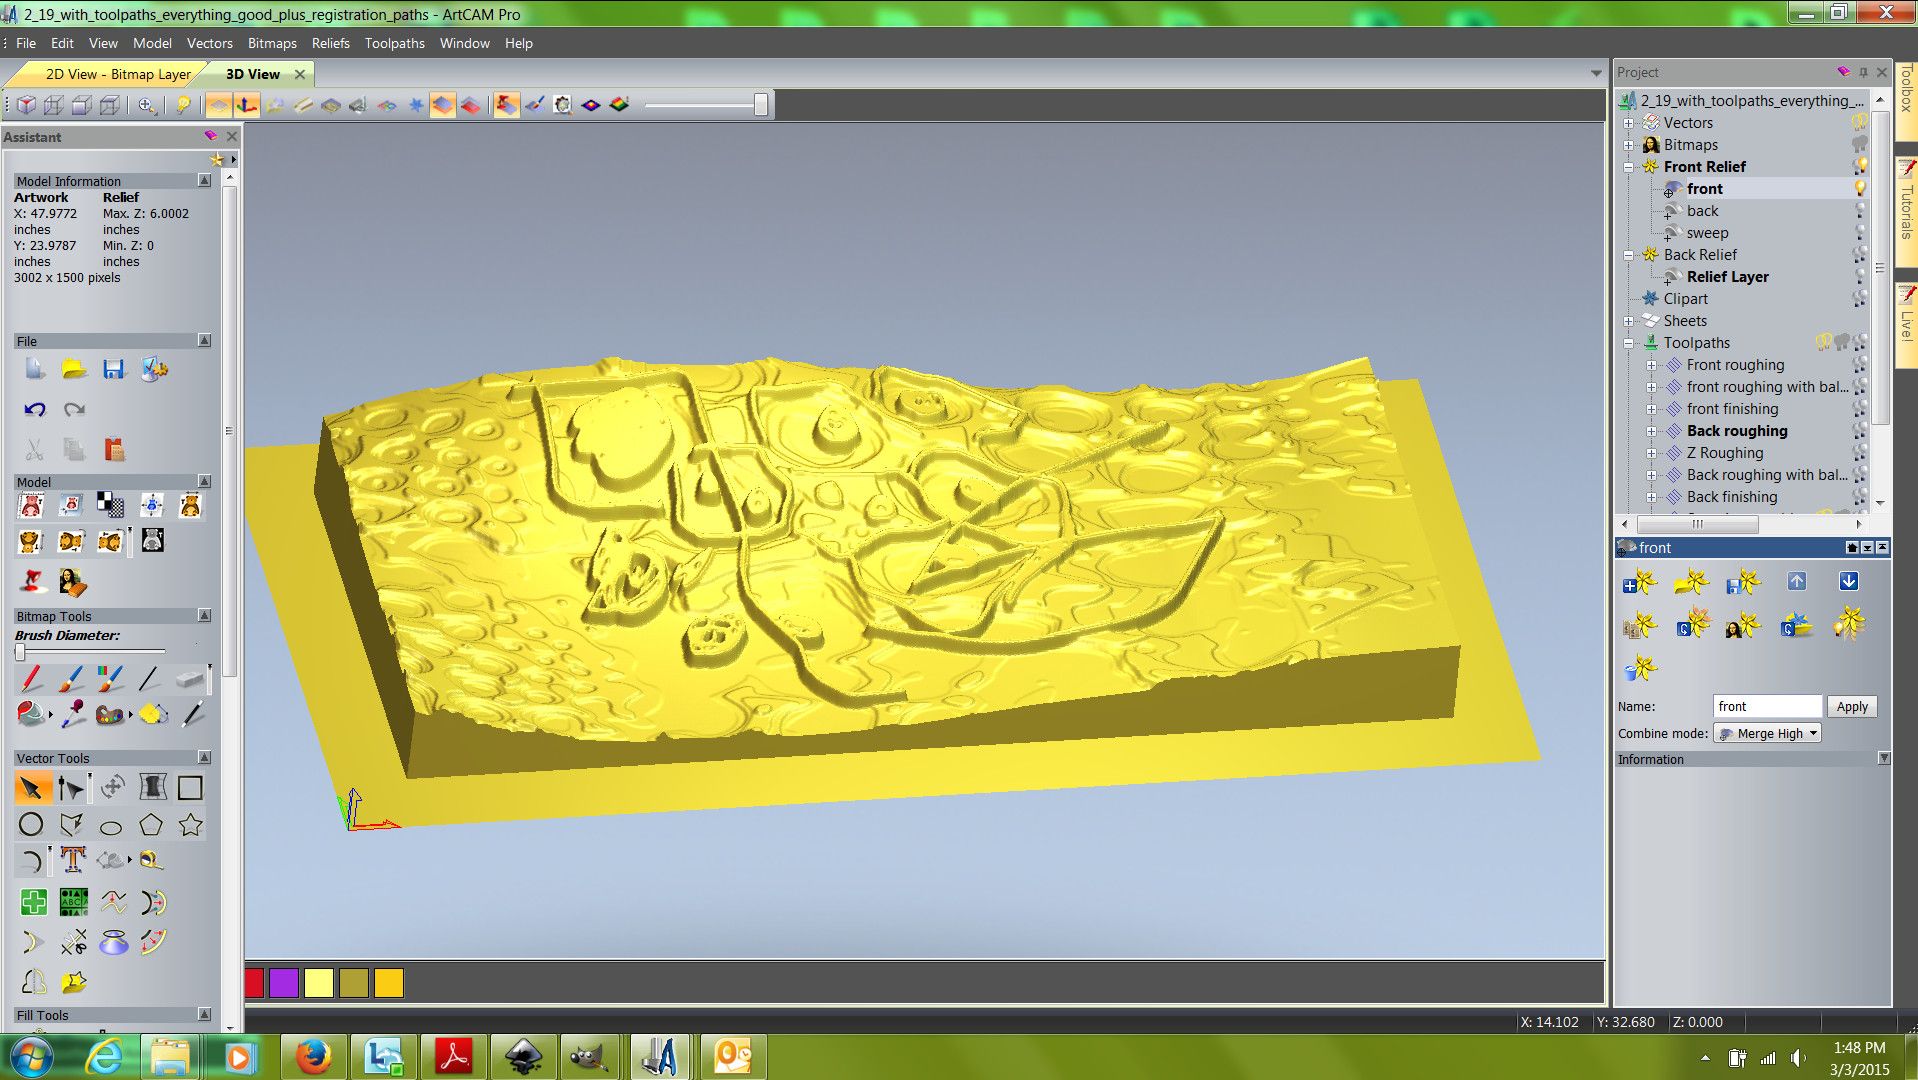
Task: Toggle visibility of the front relief layer
Action: point(1858,188)
